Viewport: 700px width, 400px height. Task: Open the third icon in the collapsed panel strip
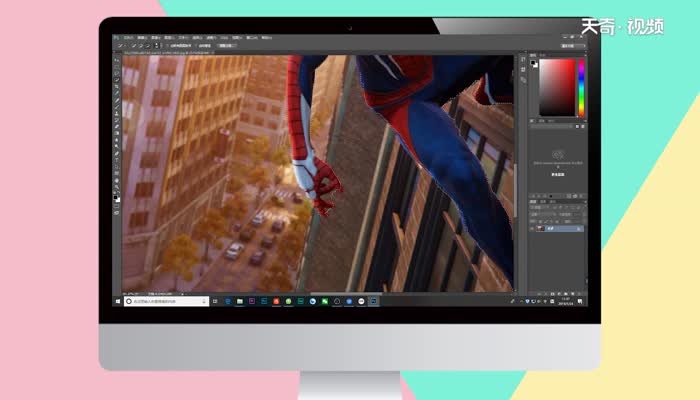coord(523,80)
